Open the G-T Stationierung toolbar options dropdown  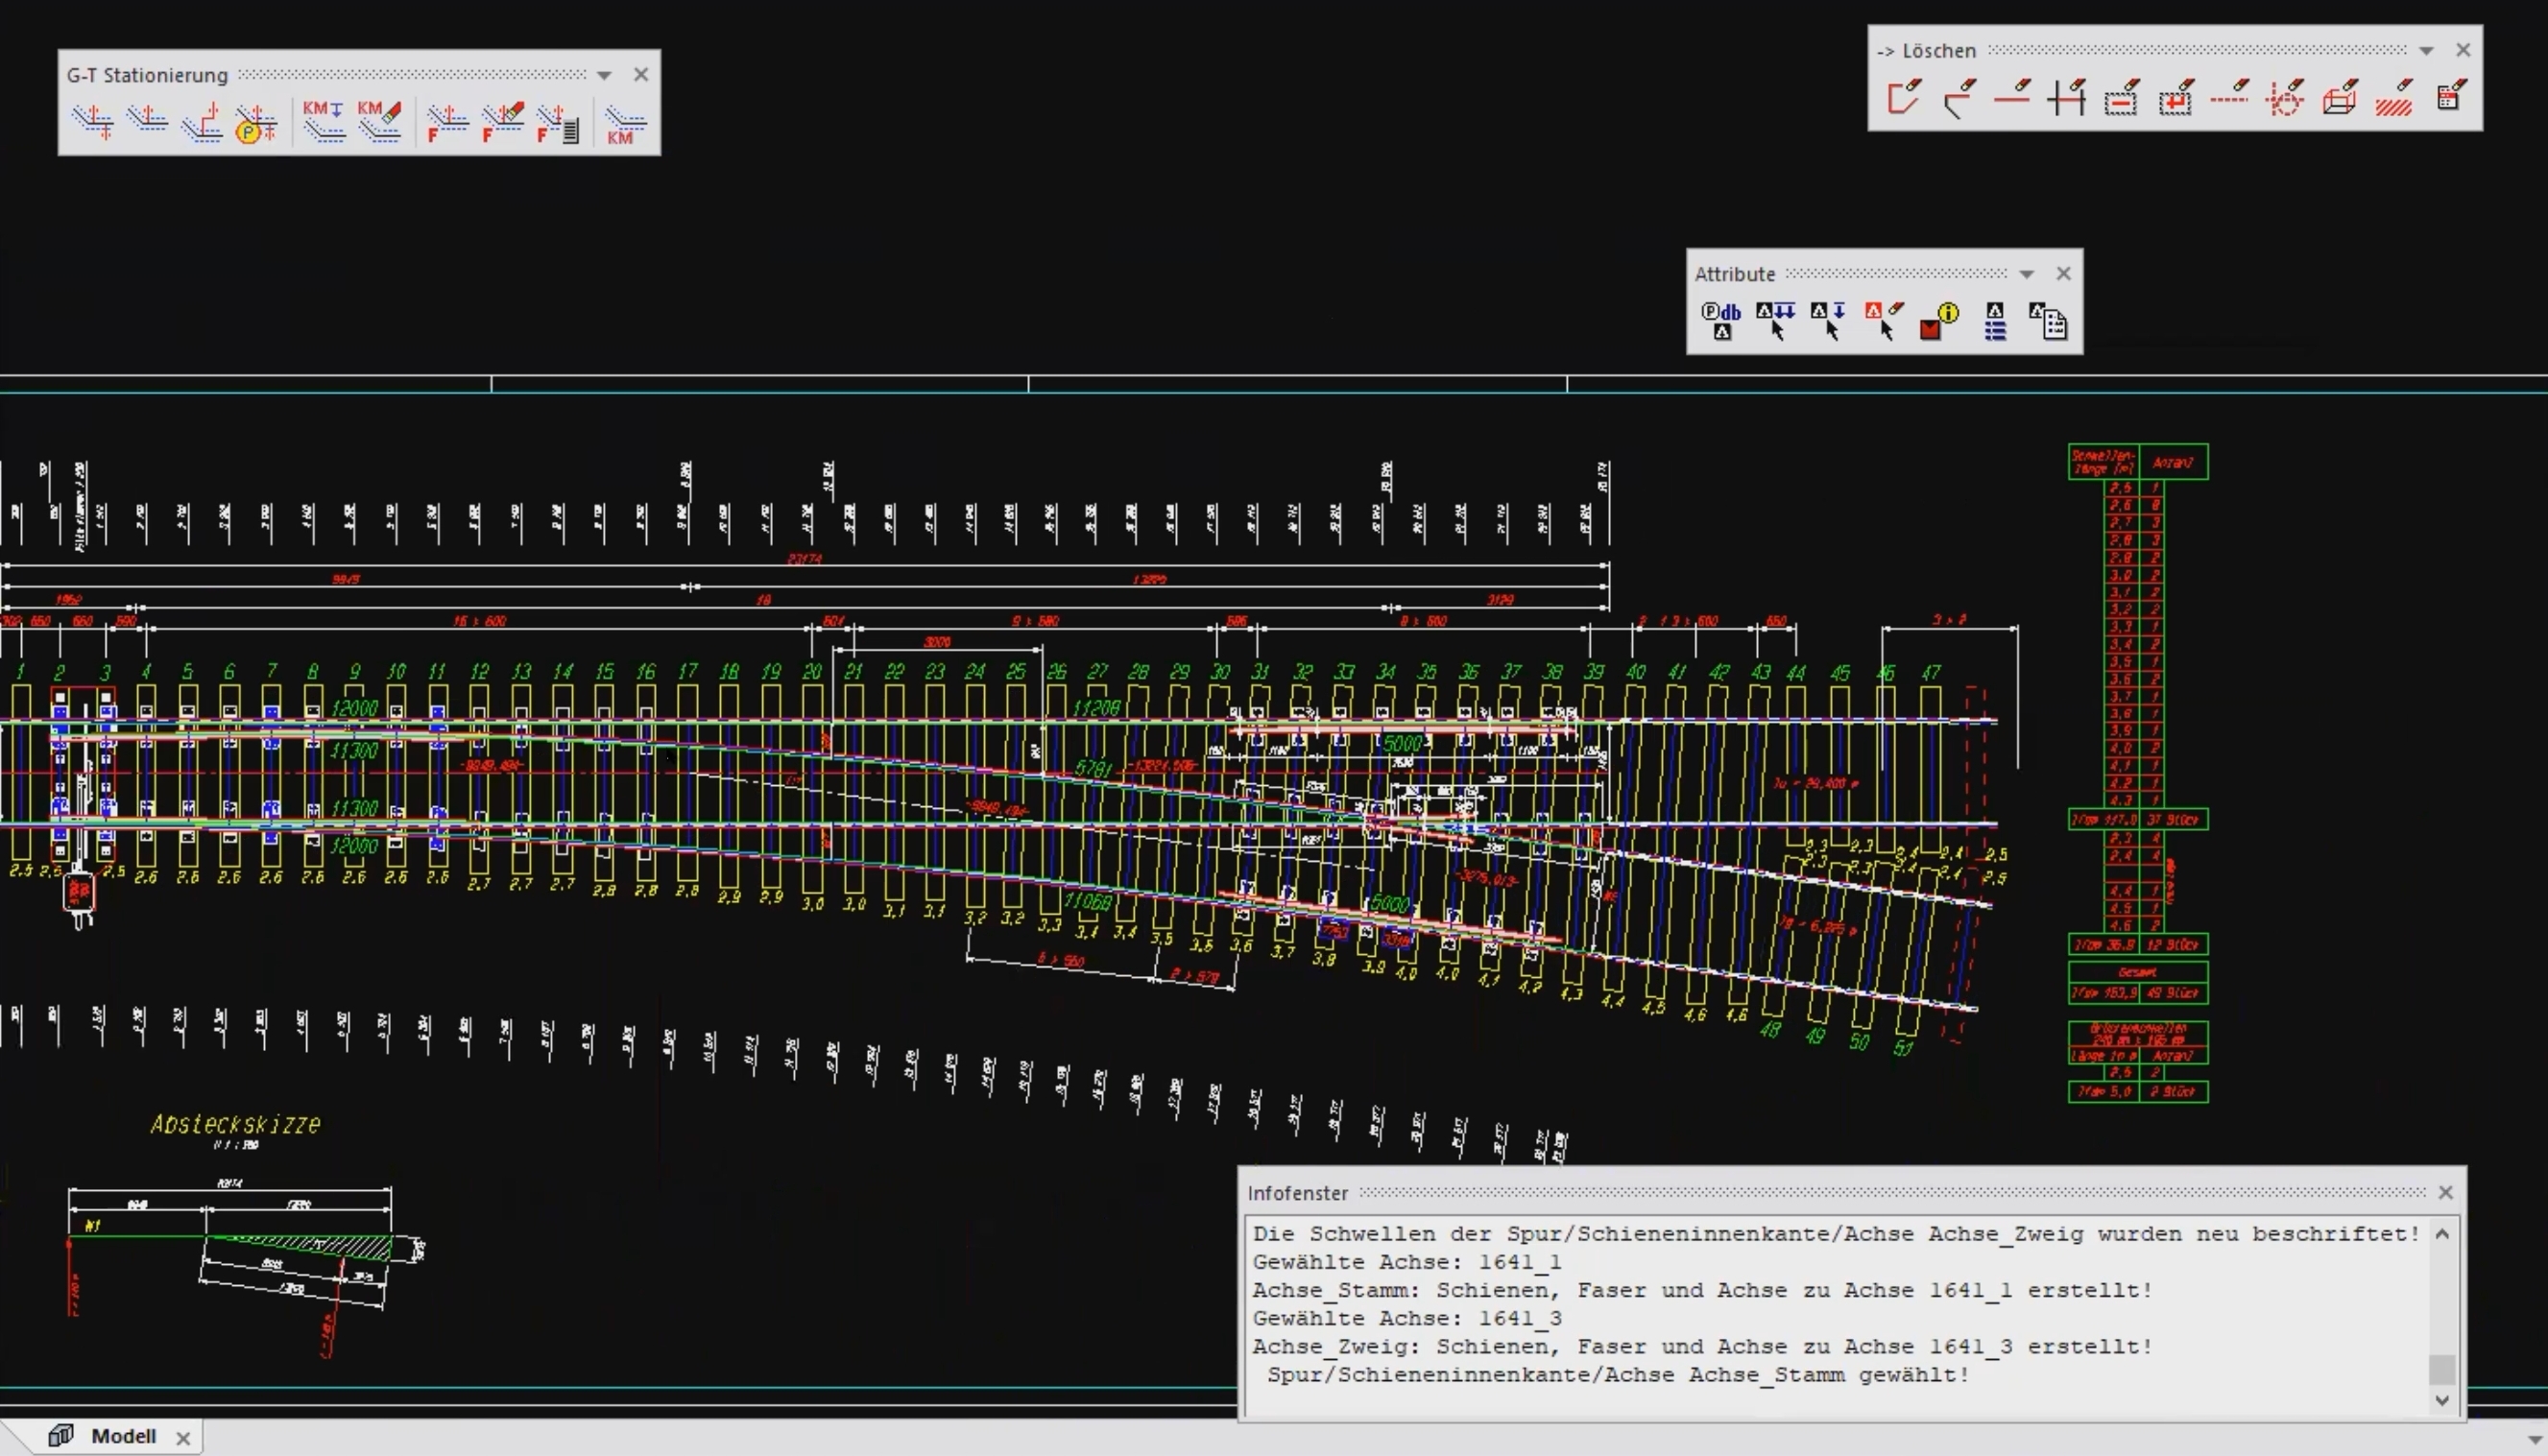(604, 75)
